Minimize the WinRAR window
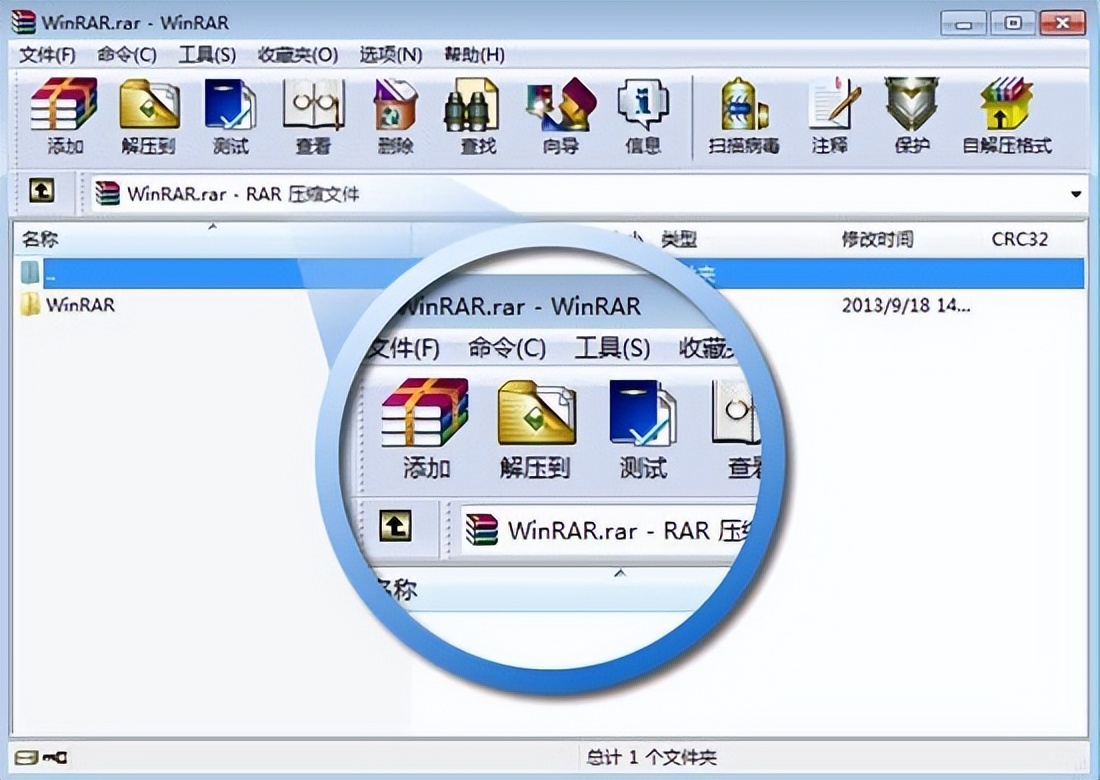Viewport: 1100px width, 780px height. (x=963, y=24)
